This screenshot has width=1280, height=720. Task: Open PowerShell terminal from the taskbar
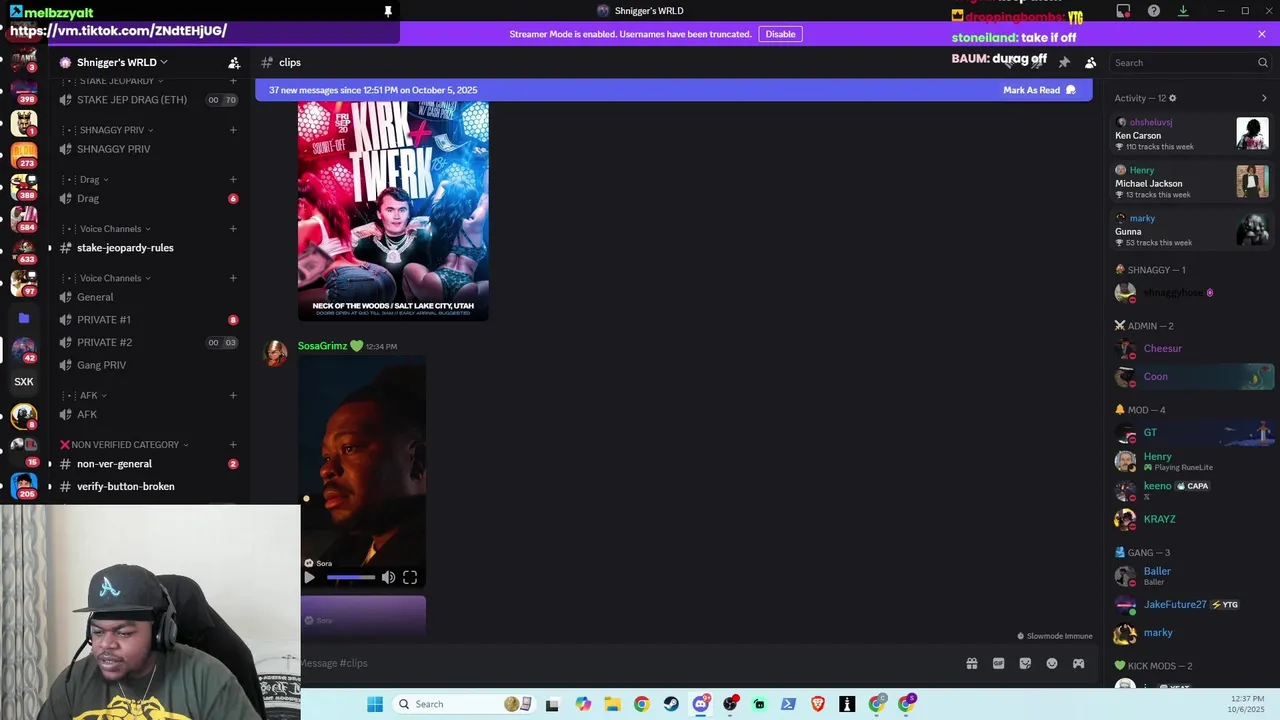point(788,704)
